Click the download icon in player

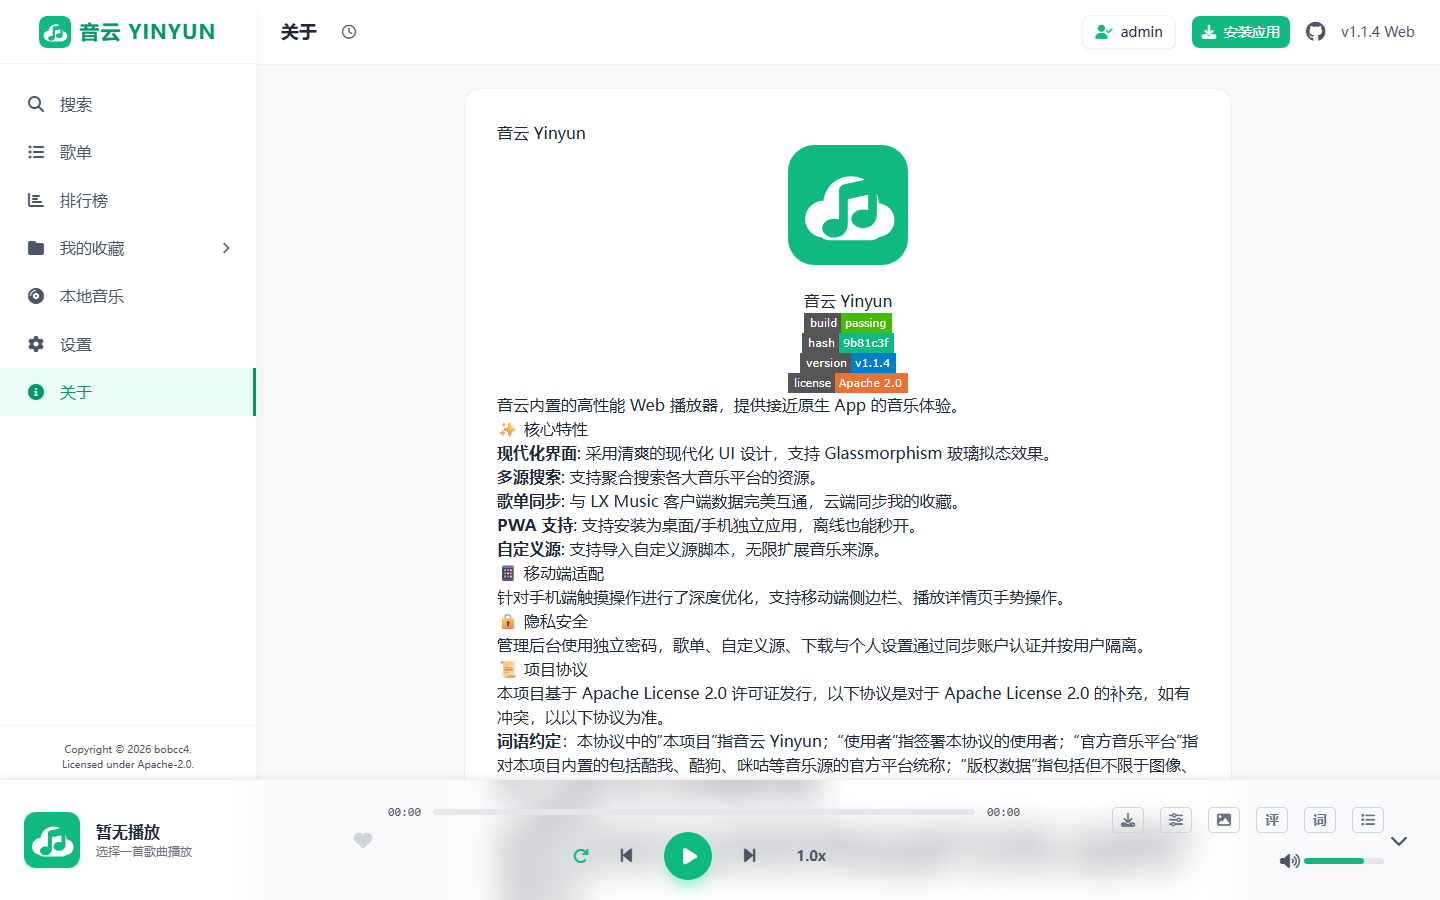coord(1128,820)
